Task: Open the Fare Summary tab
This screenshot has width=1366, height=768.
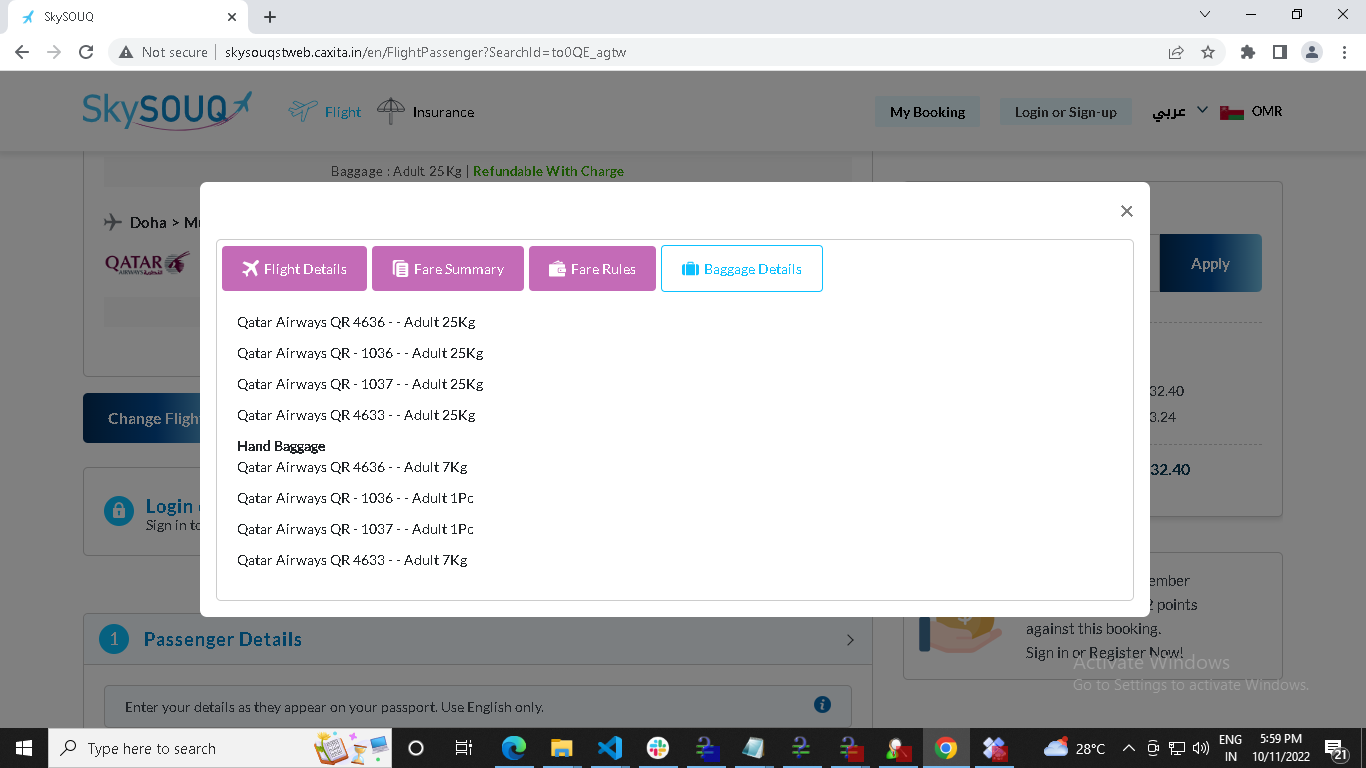Action: click(448, 269)
